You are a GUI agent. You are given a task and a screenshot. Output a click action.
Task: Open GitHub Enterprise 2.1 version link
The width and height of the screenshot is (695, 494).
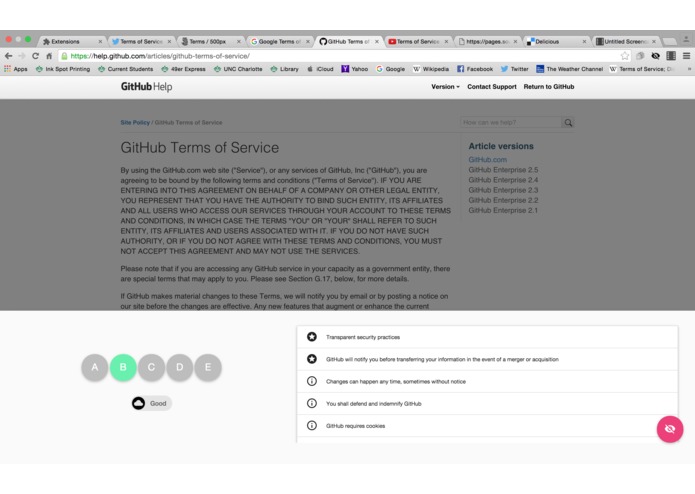[503, 210]
